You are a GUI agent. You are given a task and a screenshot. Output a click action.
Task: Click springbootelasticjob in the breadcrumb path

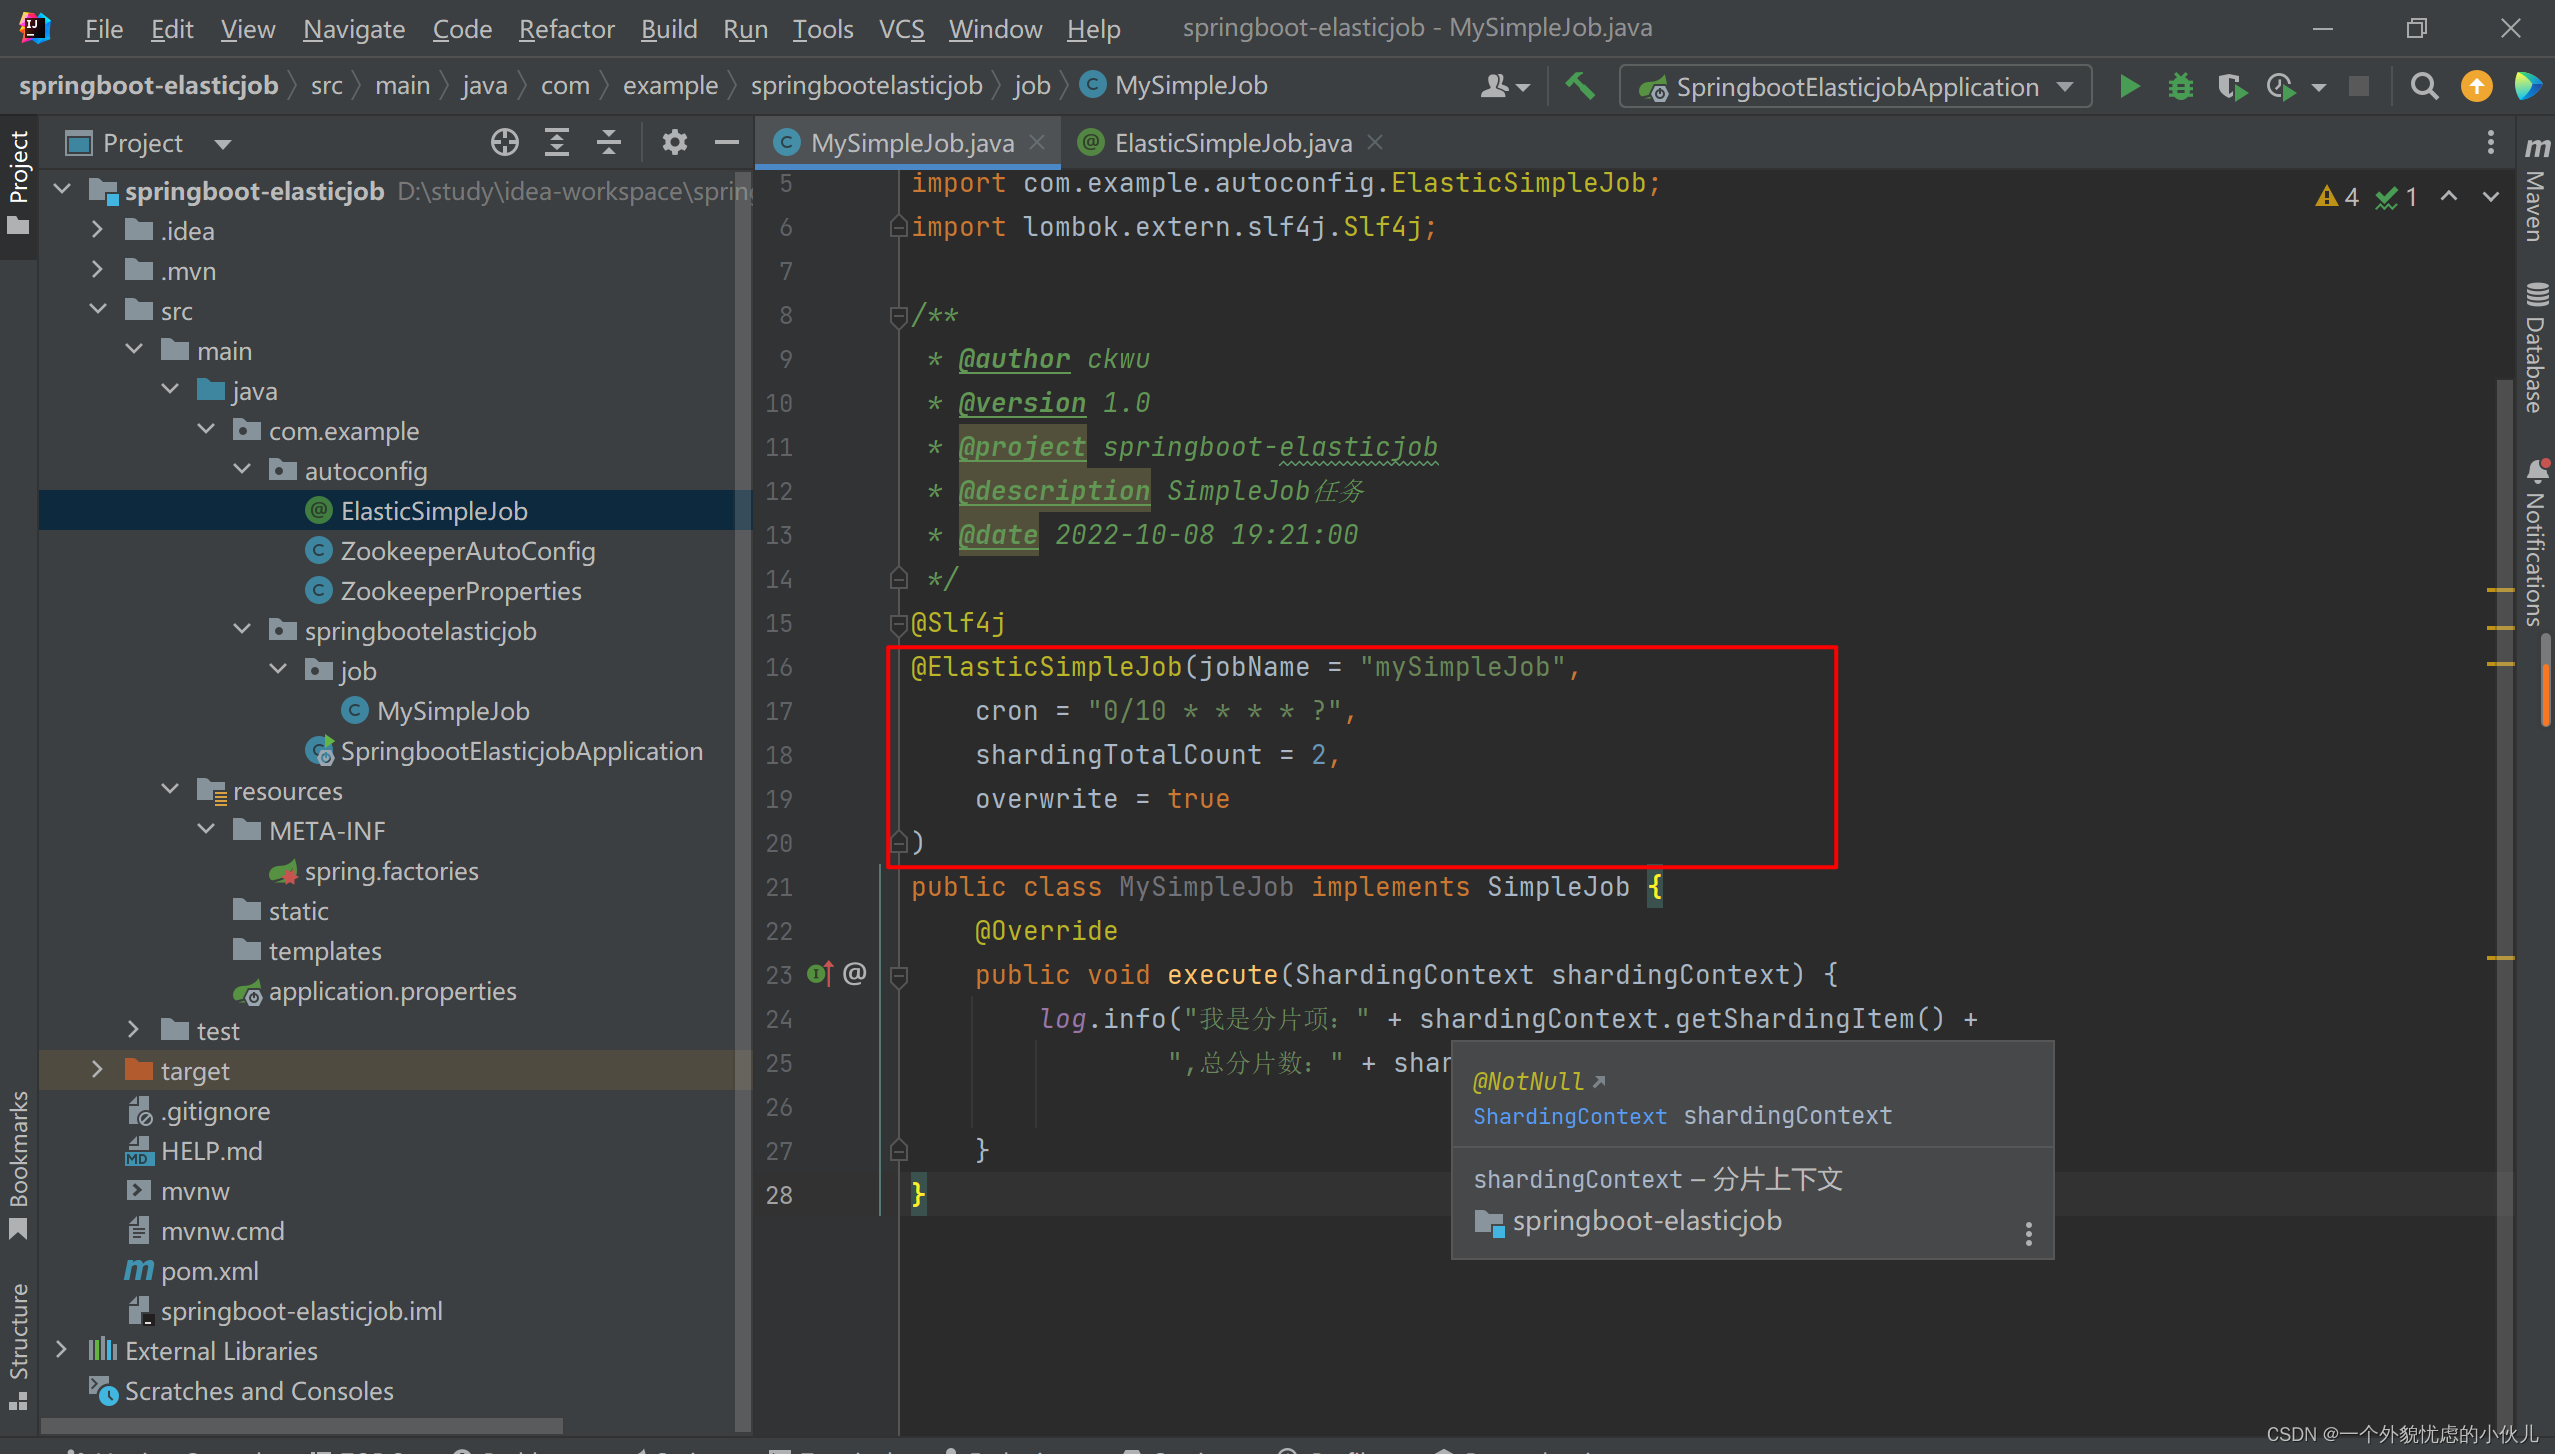click(x=866, y=86)
